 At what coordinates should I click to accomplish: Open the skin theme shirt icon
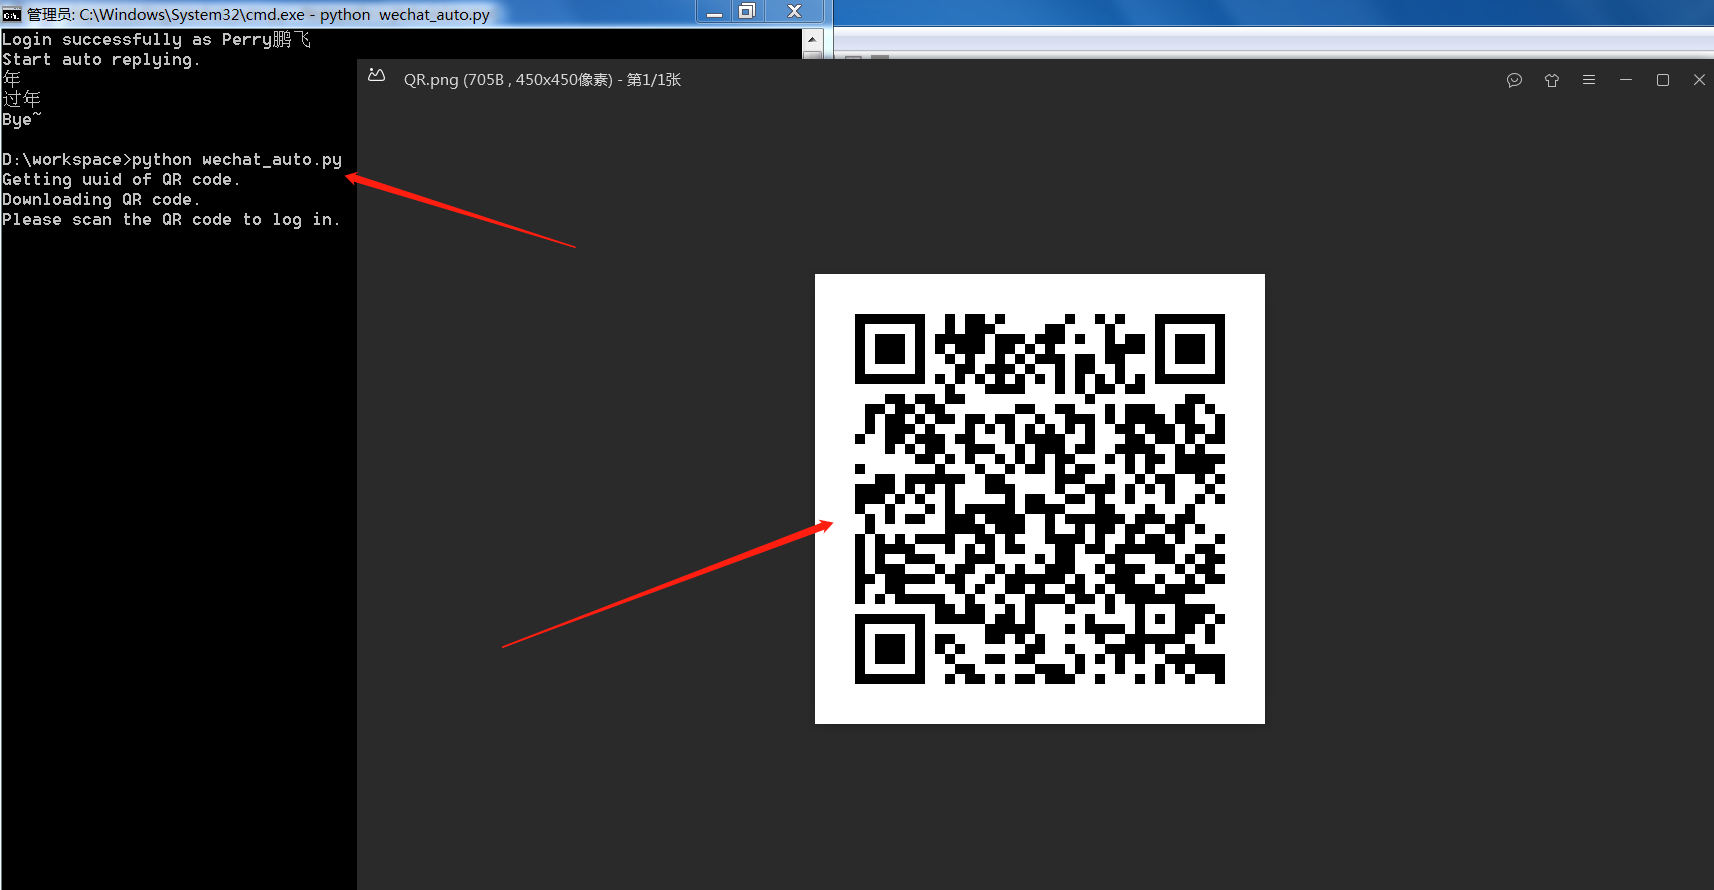(x=1552, y=80)
